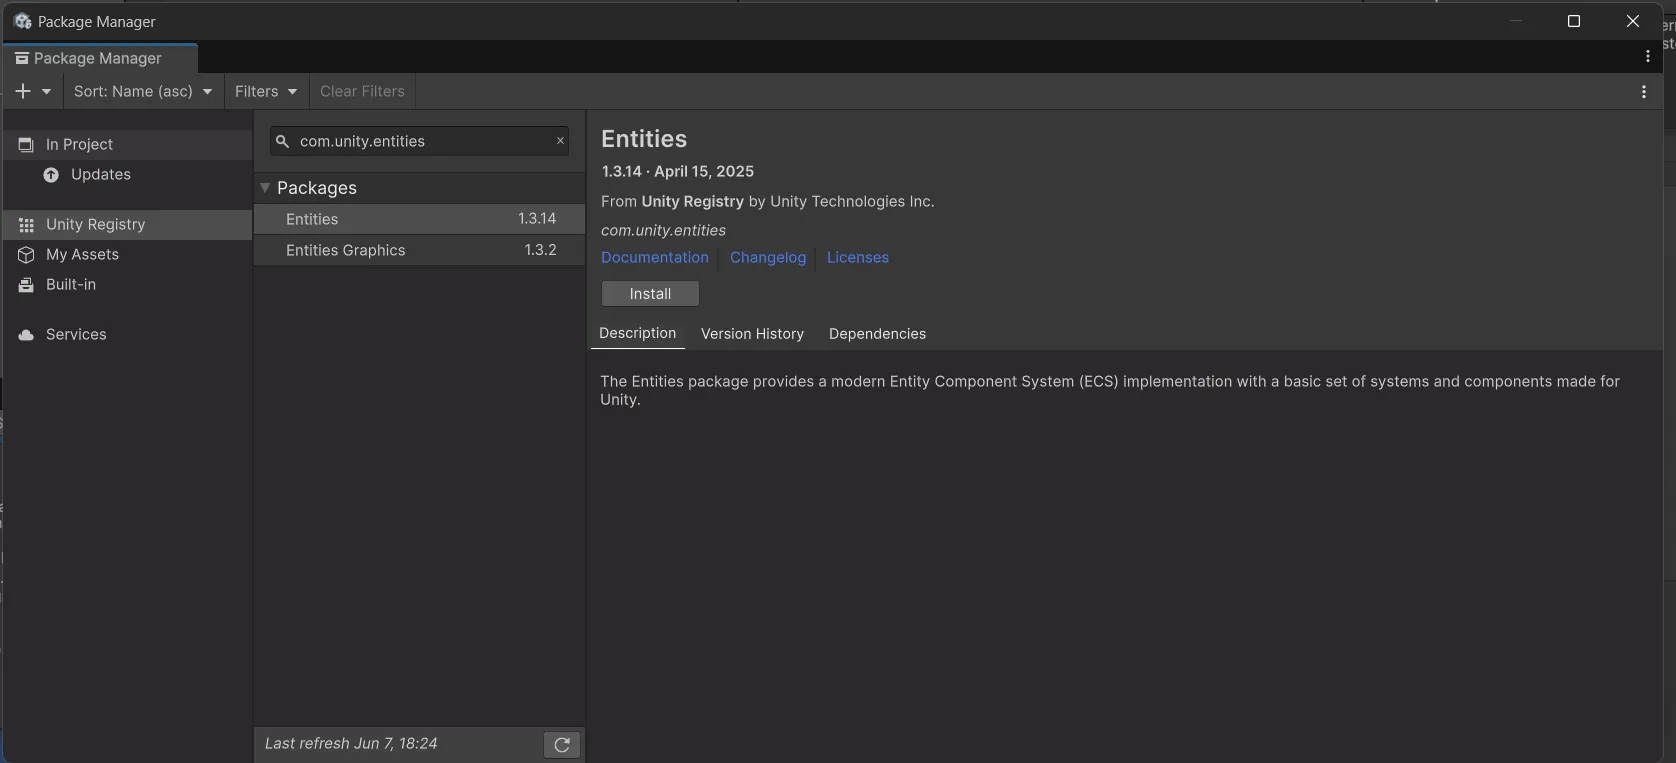The image size is (1676, 763).
Task: Open the Licenses link
Action: 857,257
